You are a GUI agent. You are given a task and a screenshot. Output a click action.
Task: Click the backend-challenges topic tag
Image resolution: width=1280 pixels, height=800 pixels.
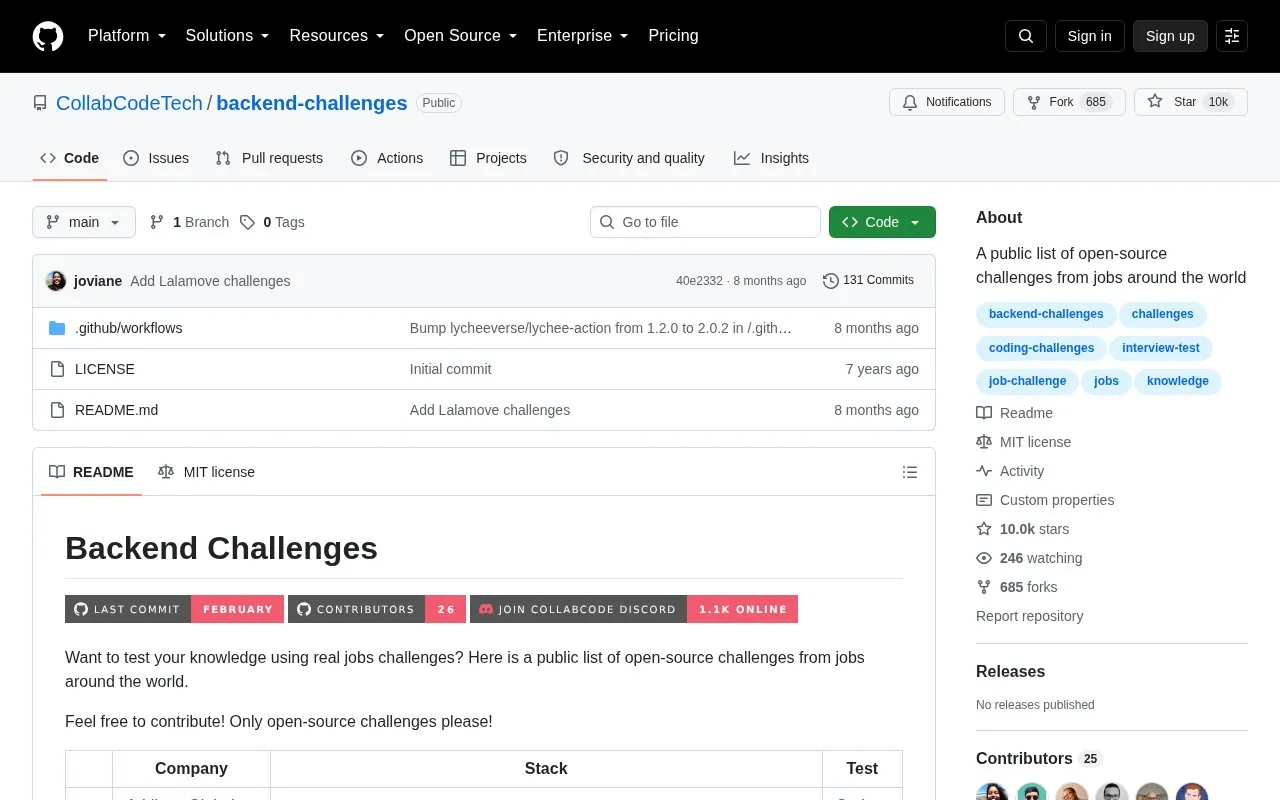pos(1046,314)
